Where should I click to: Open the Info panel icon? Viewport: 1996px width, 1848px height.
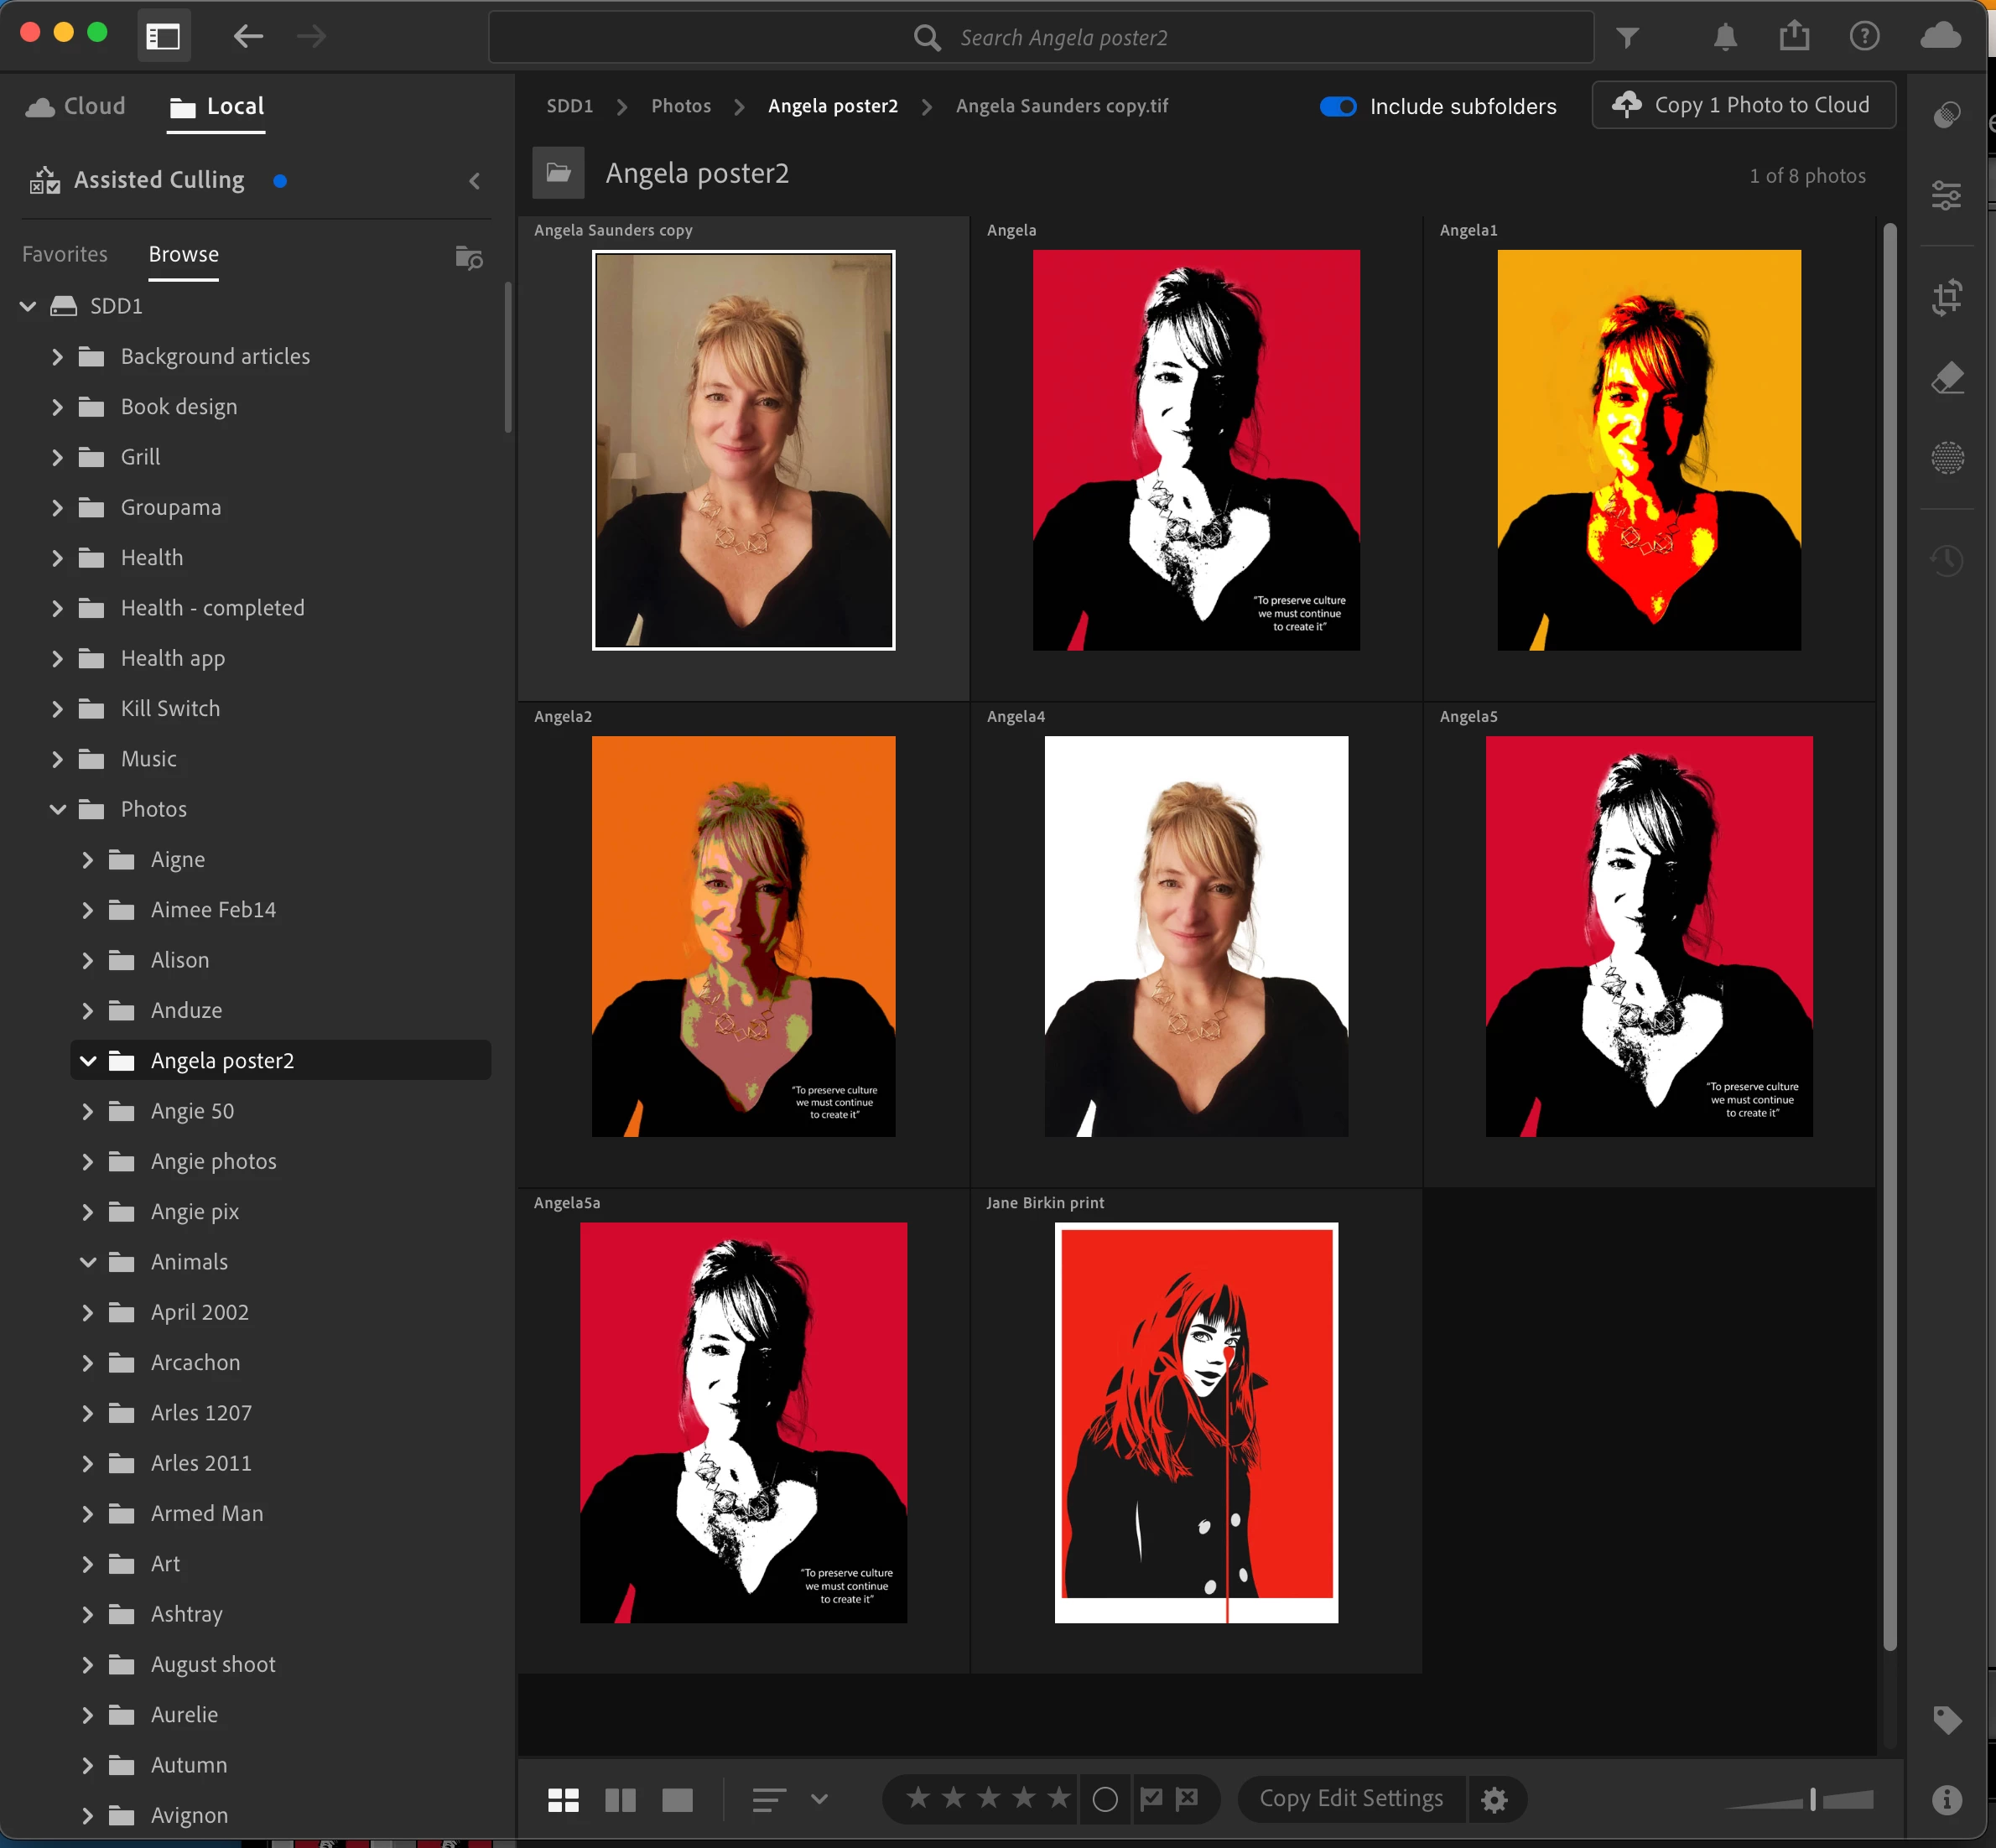click(x=1946, y=1800)
